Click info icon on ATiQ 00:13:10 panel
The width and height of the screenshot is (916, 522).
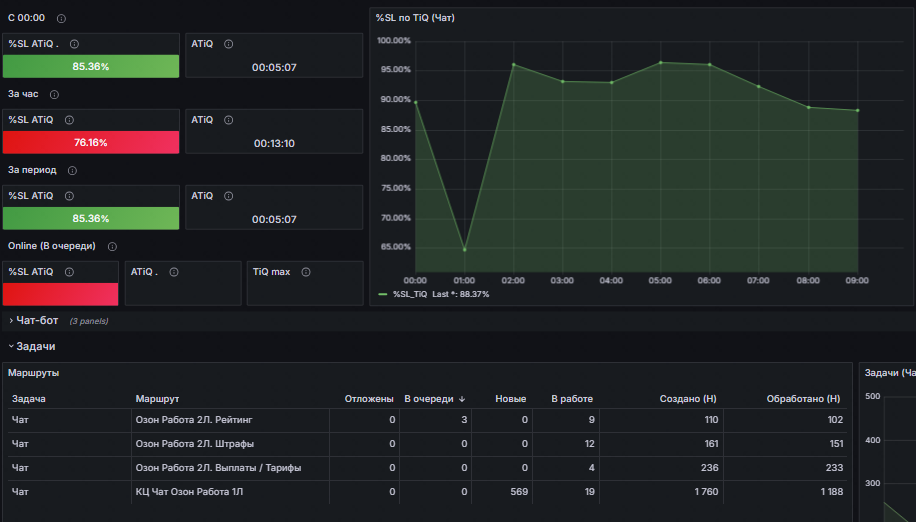pos(228,120)
